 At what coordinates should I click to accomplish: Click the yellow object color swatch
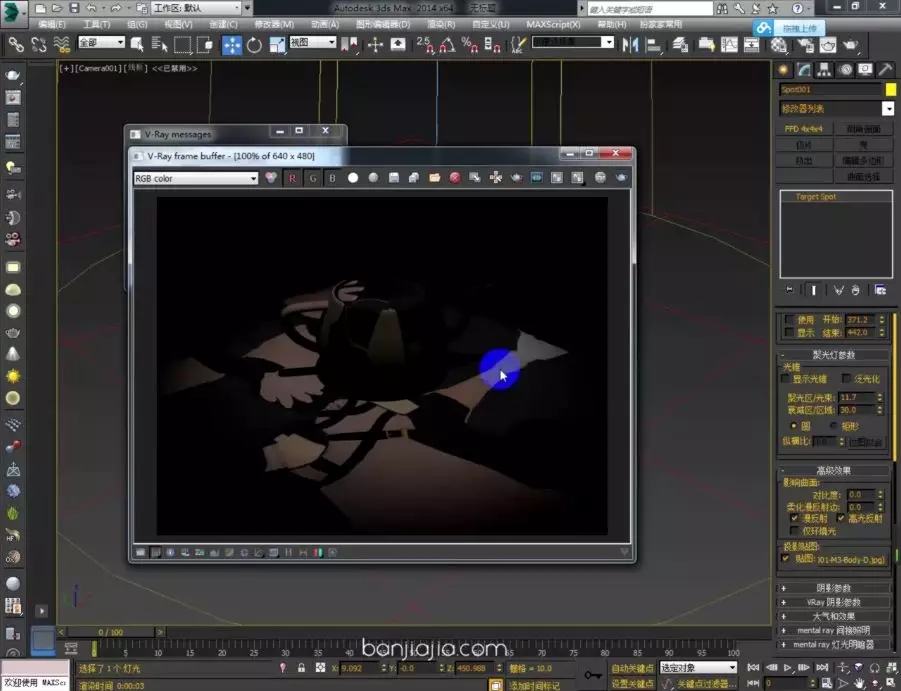point(890,90)
